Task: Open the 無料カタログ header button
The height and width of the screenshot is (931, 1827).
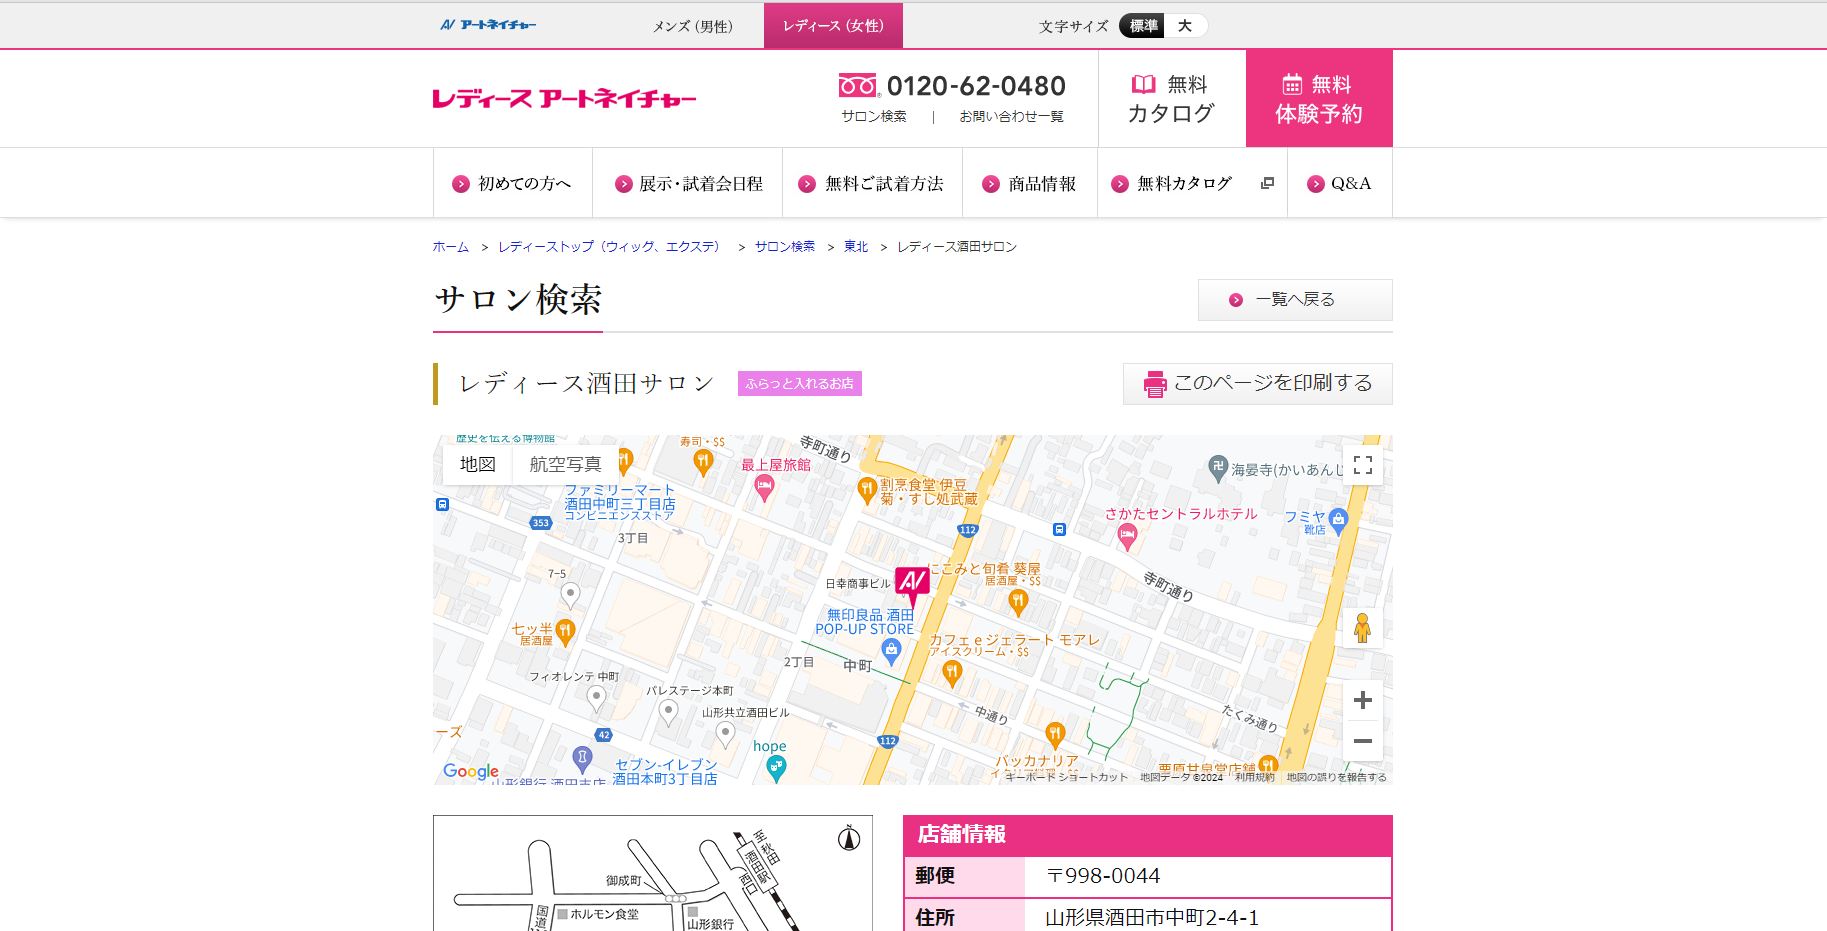Action: pyautogui.click(x=1171, y=98)
